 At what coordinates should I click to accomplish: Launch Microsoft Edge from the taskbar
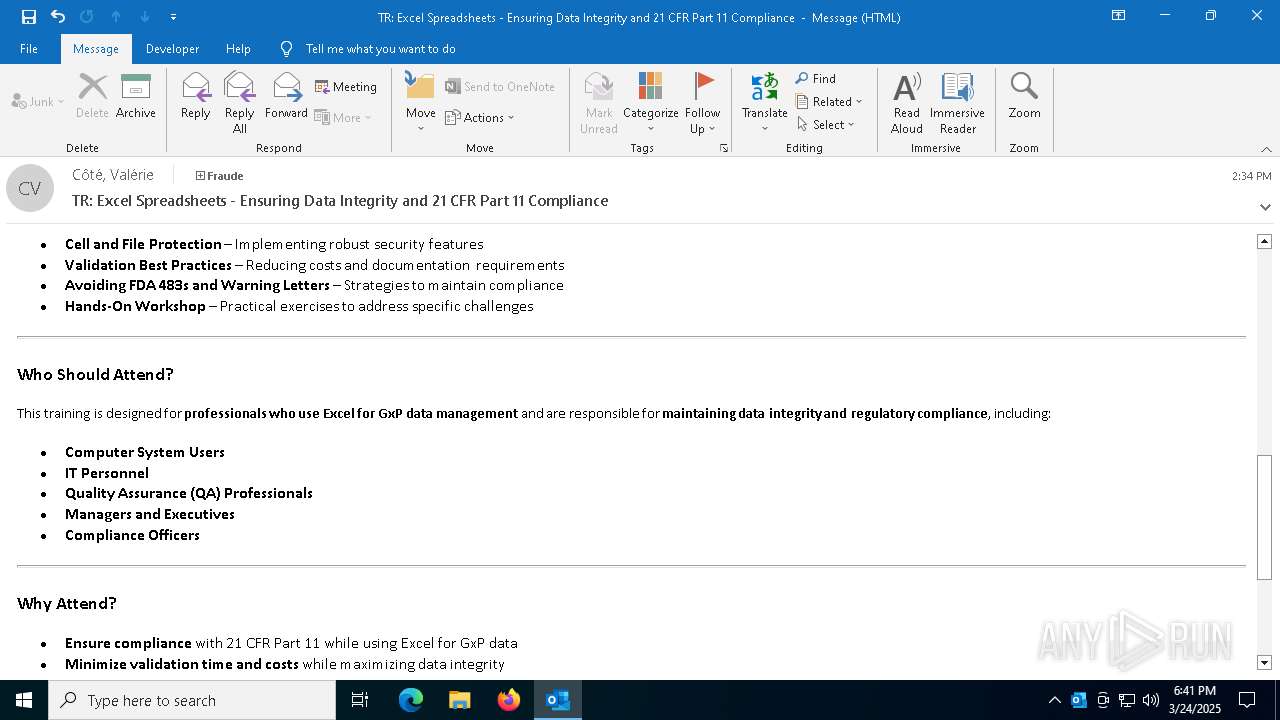pos(411,700)
